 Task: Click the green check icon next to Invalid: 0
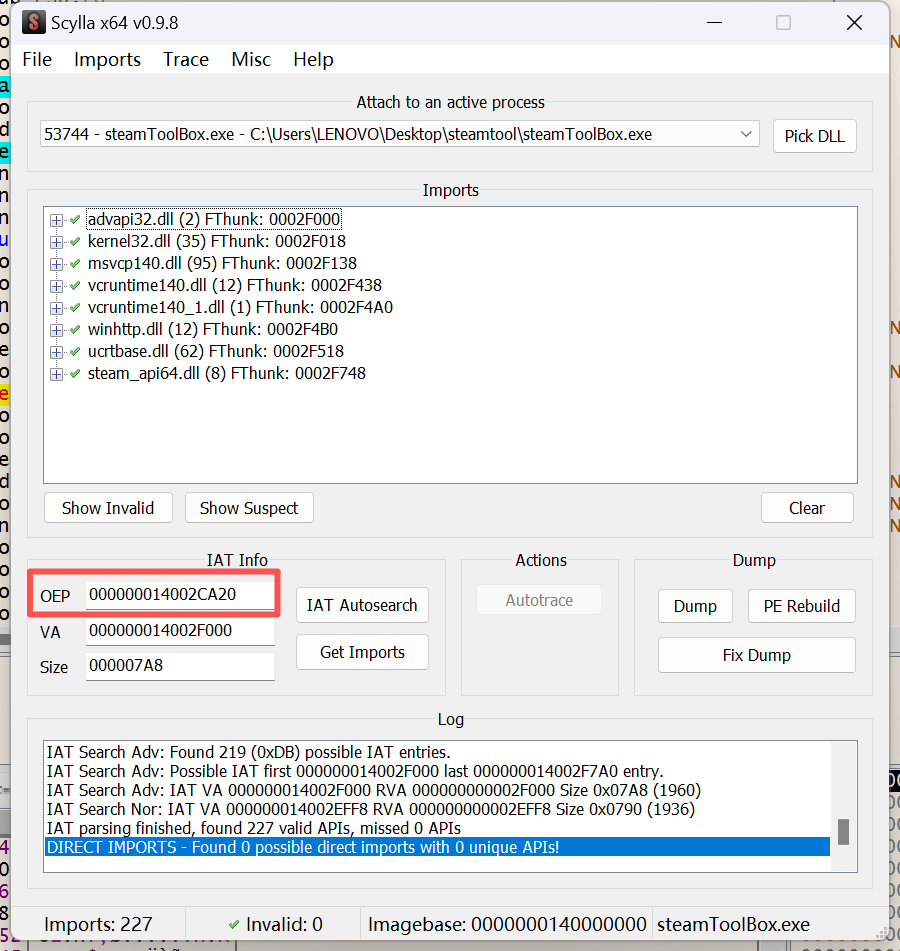[x=234, y=924]
